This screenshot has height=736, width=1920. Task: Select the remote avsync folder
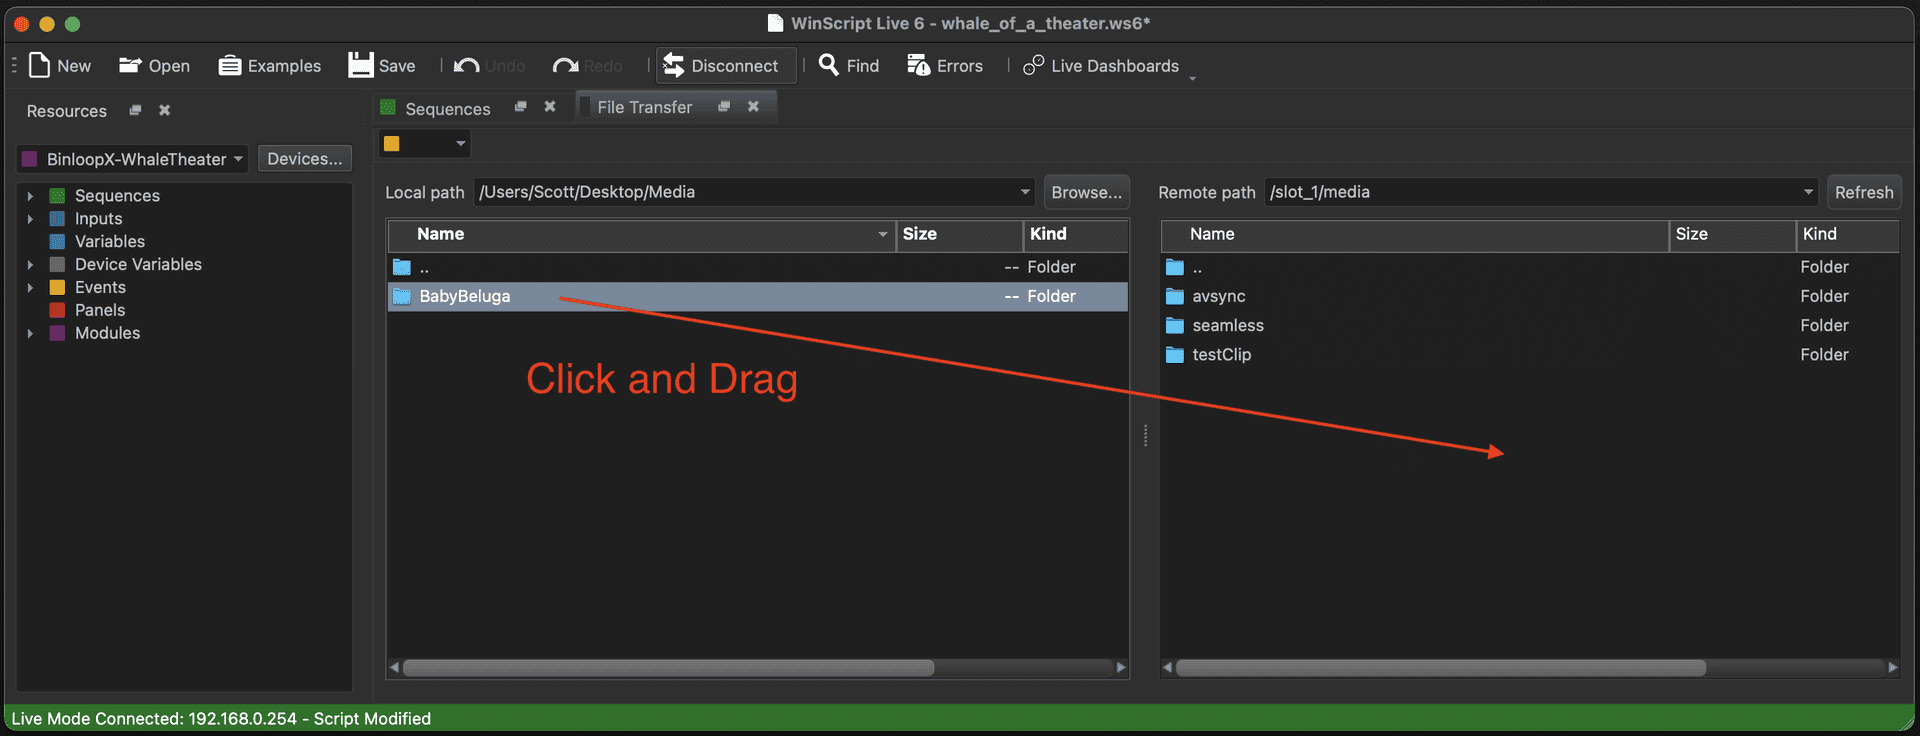1218,296
